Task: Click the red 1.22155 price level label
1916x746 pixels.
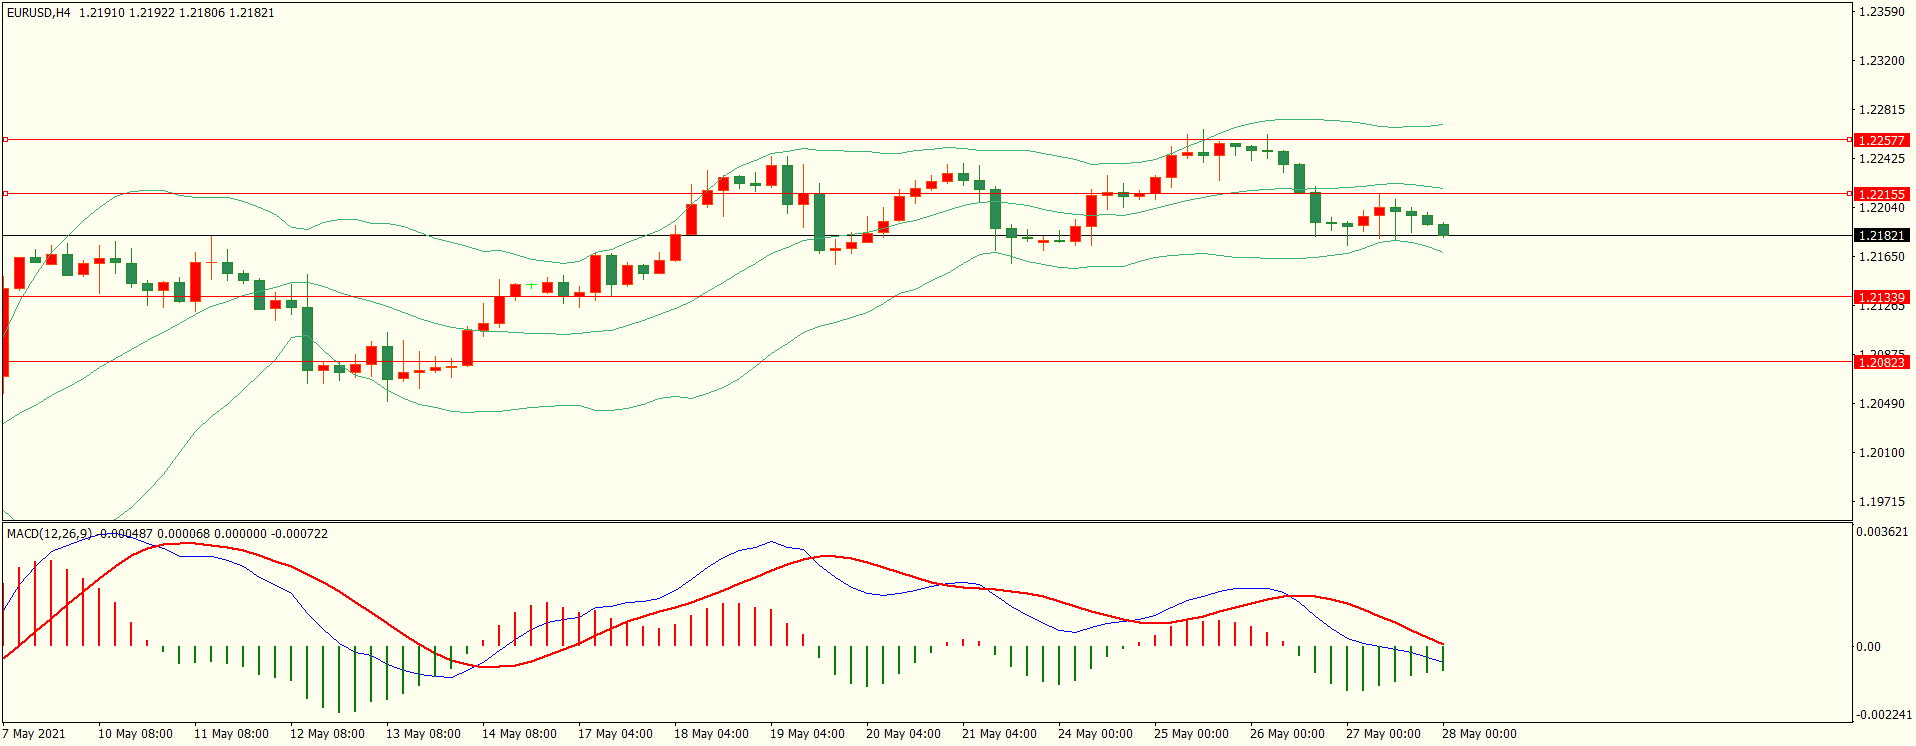Action: tap(1880, 195)
